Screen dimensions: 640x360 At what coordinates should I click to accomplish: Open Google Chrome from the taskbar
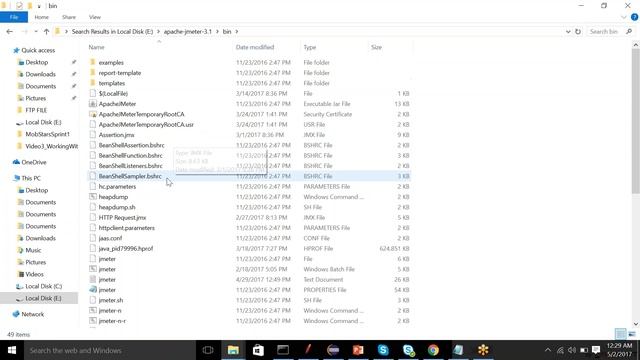pos(433,350)
